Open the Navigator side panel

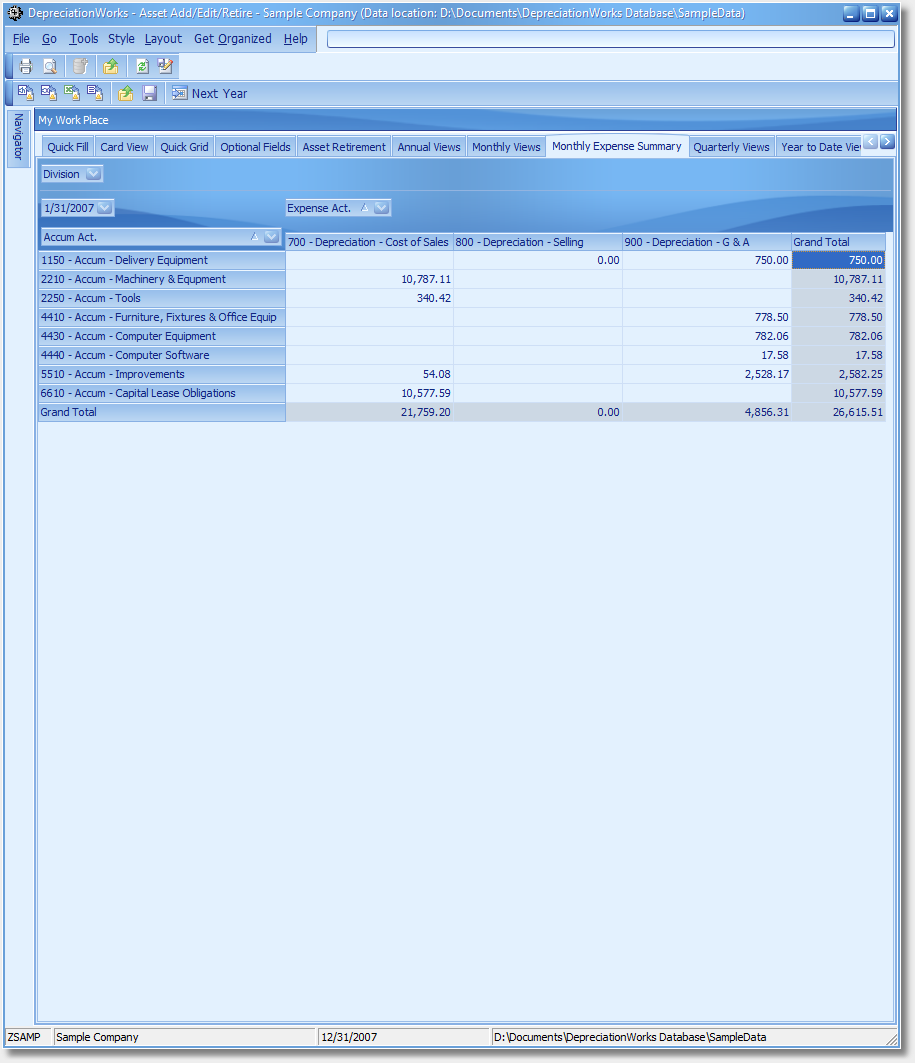pyautogui.click(x=18, y=137)
